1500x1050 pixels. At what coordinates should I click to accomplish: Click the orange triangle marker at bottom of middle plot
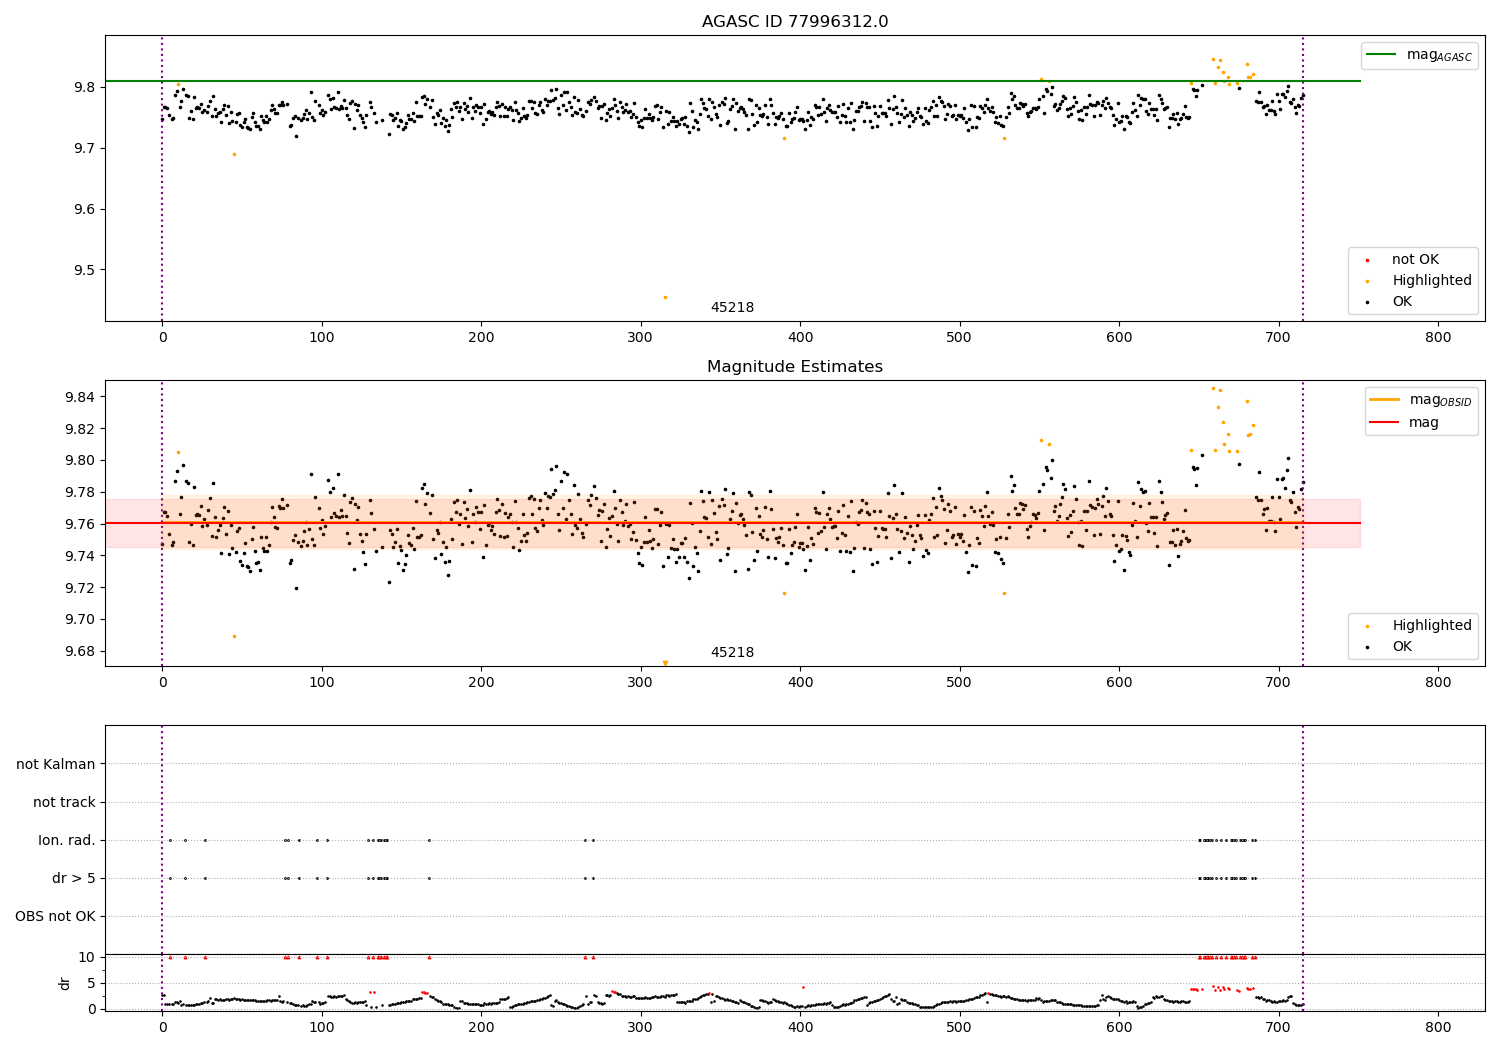[665, 663]
